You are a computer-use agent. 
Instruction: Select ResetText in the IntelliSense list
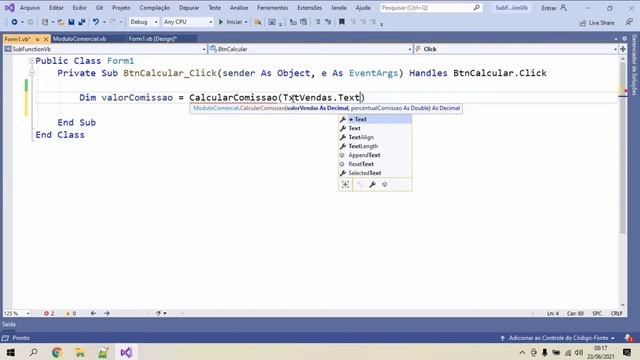click(375, 164)
